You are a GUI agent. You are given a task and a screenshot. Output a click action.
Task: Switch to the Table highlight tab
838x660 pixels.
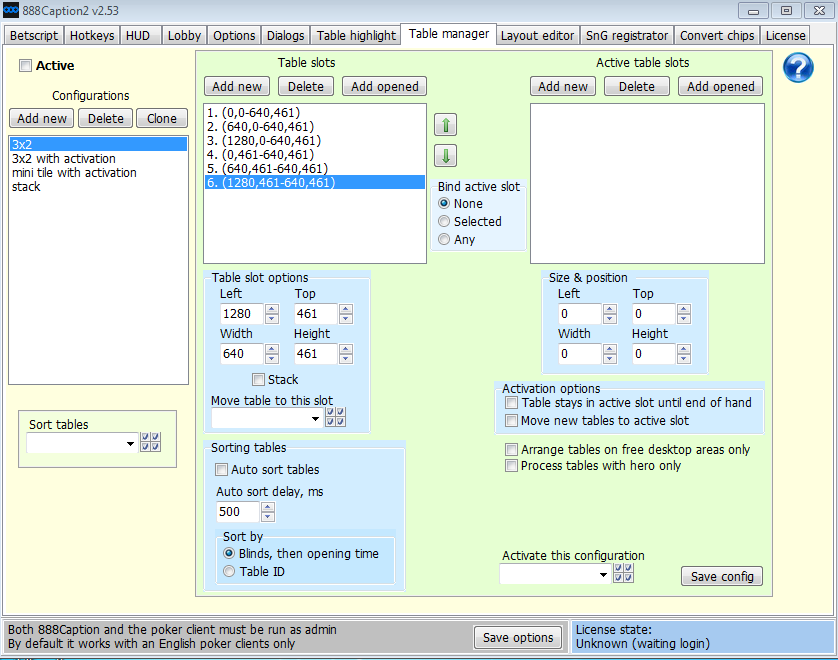356,36
